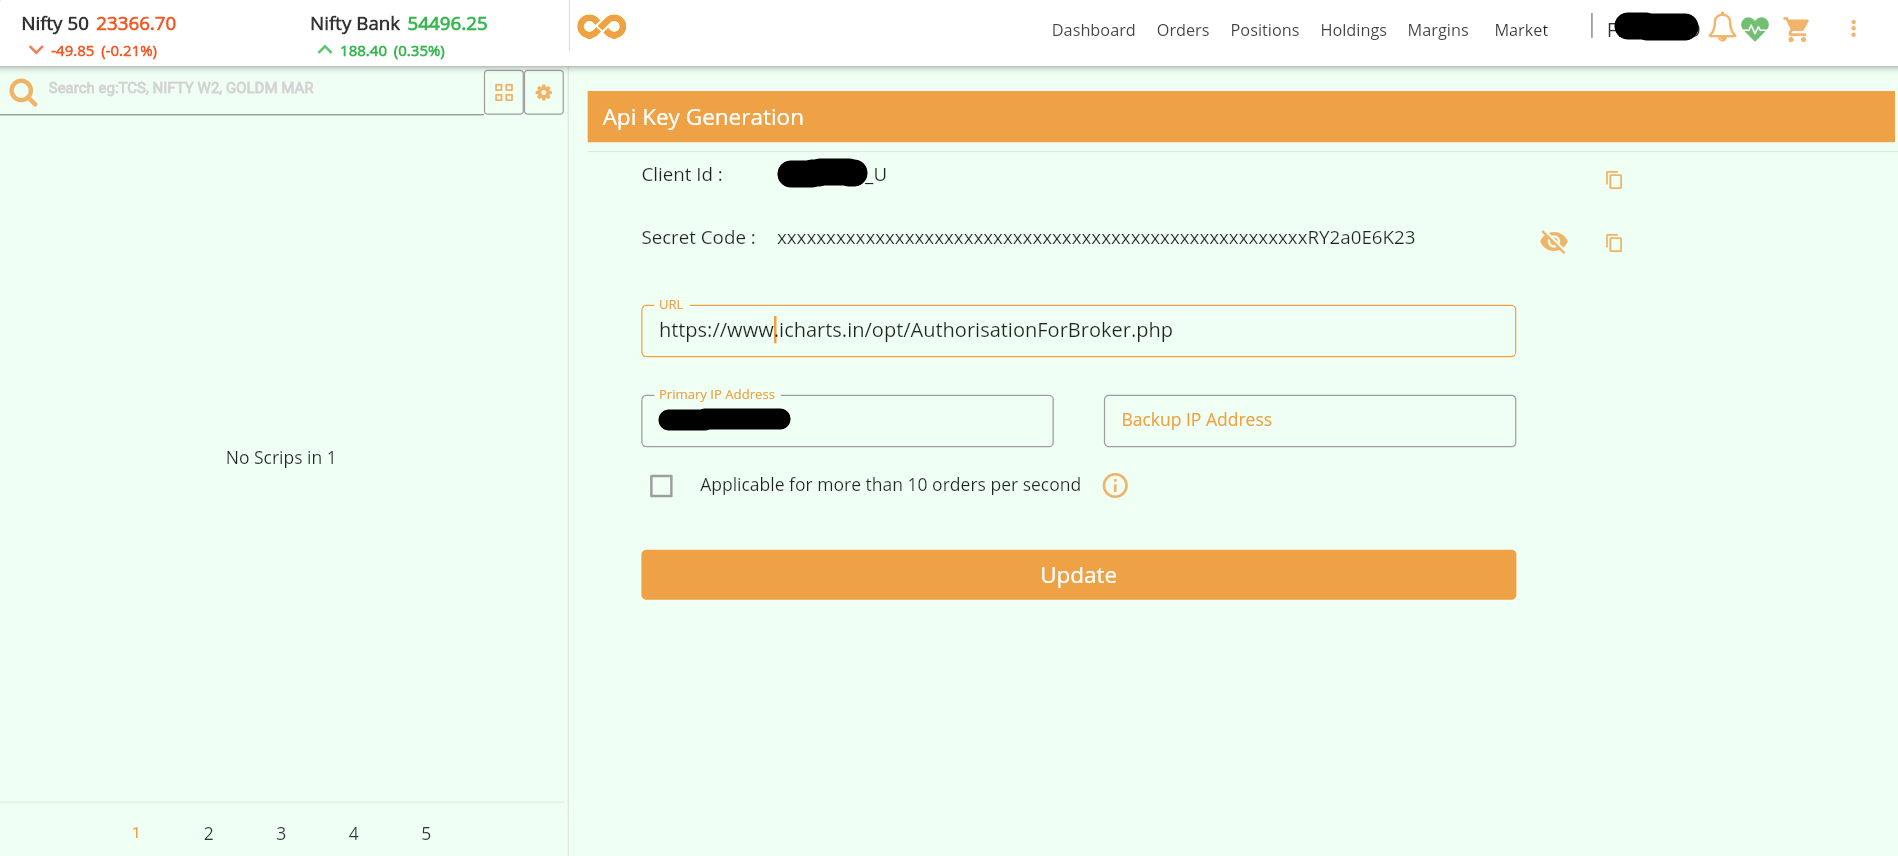Click the Nifty Bank index value
The height and width of the screenshot is (856, 1898).
447,23
